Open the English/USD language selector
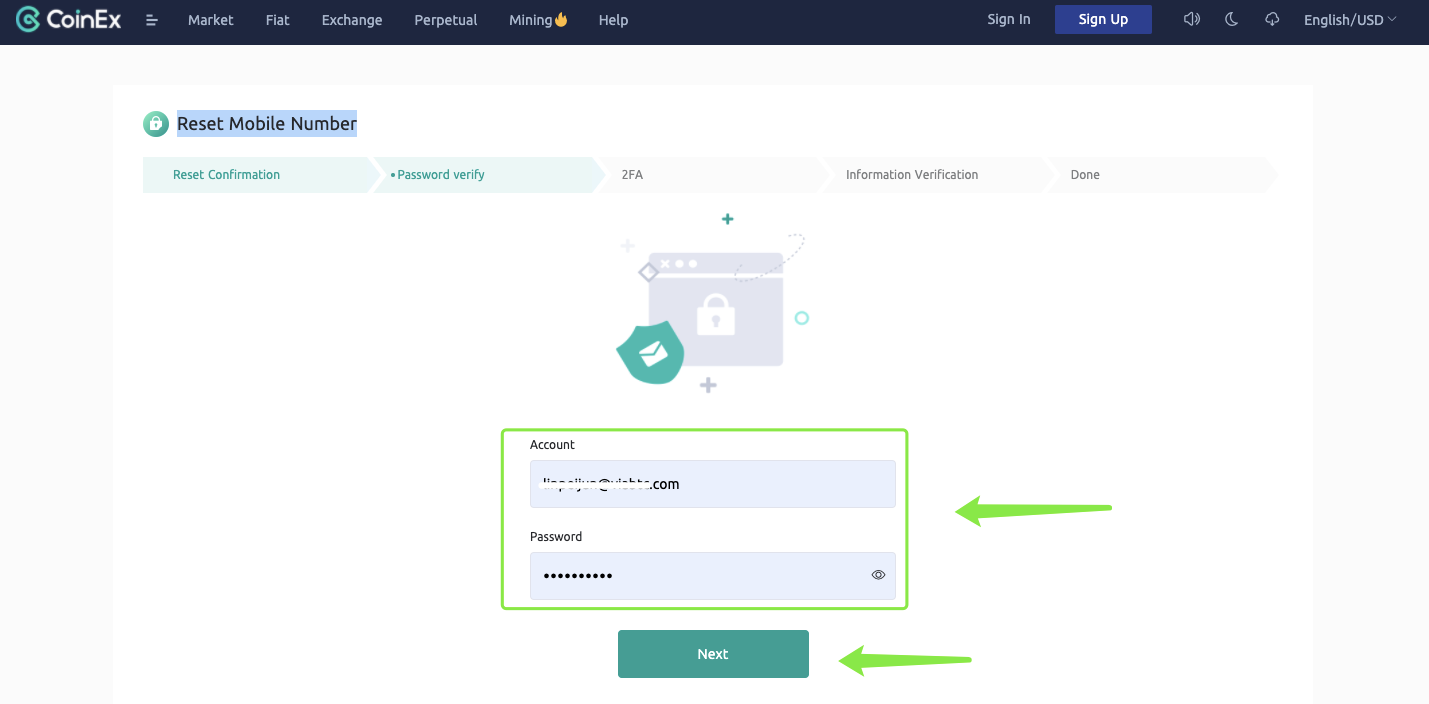This screenshot has width=1429, height=704. (1343, 18)
